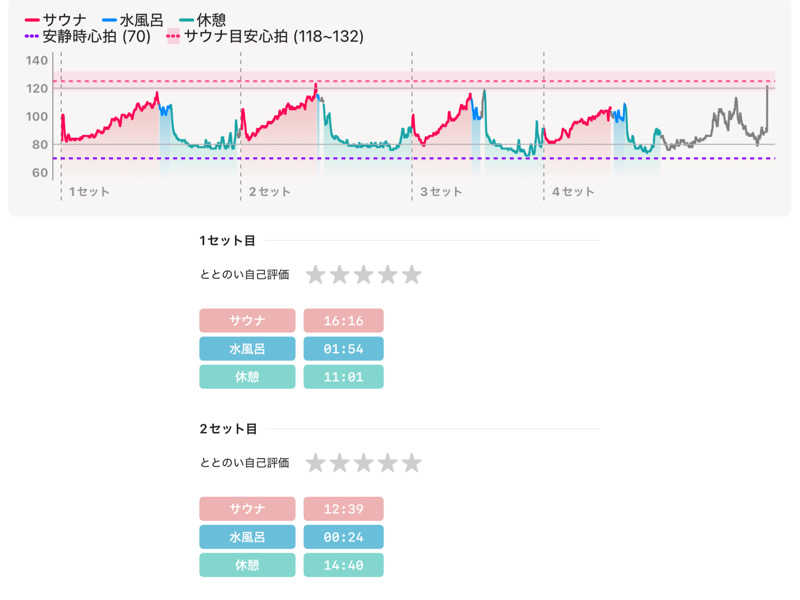This screenshot has height=600, width=800.
Task: Select the 14:40 rest time in 2セット目
Action: pos(343,565)
